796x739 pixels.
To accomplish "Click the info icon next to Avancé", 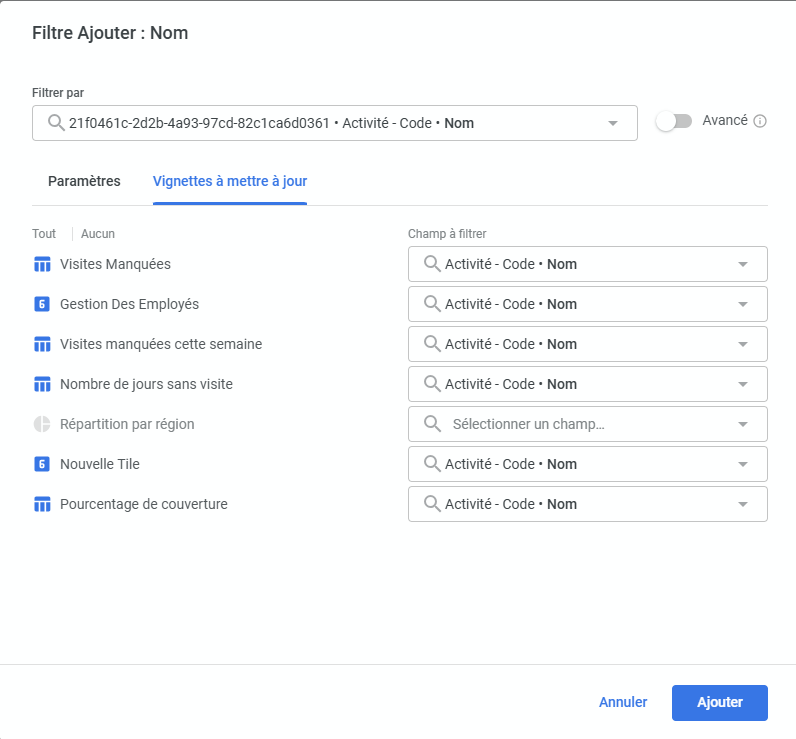I will tap(760, 121).
